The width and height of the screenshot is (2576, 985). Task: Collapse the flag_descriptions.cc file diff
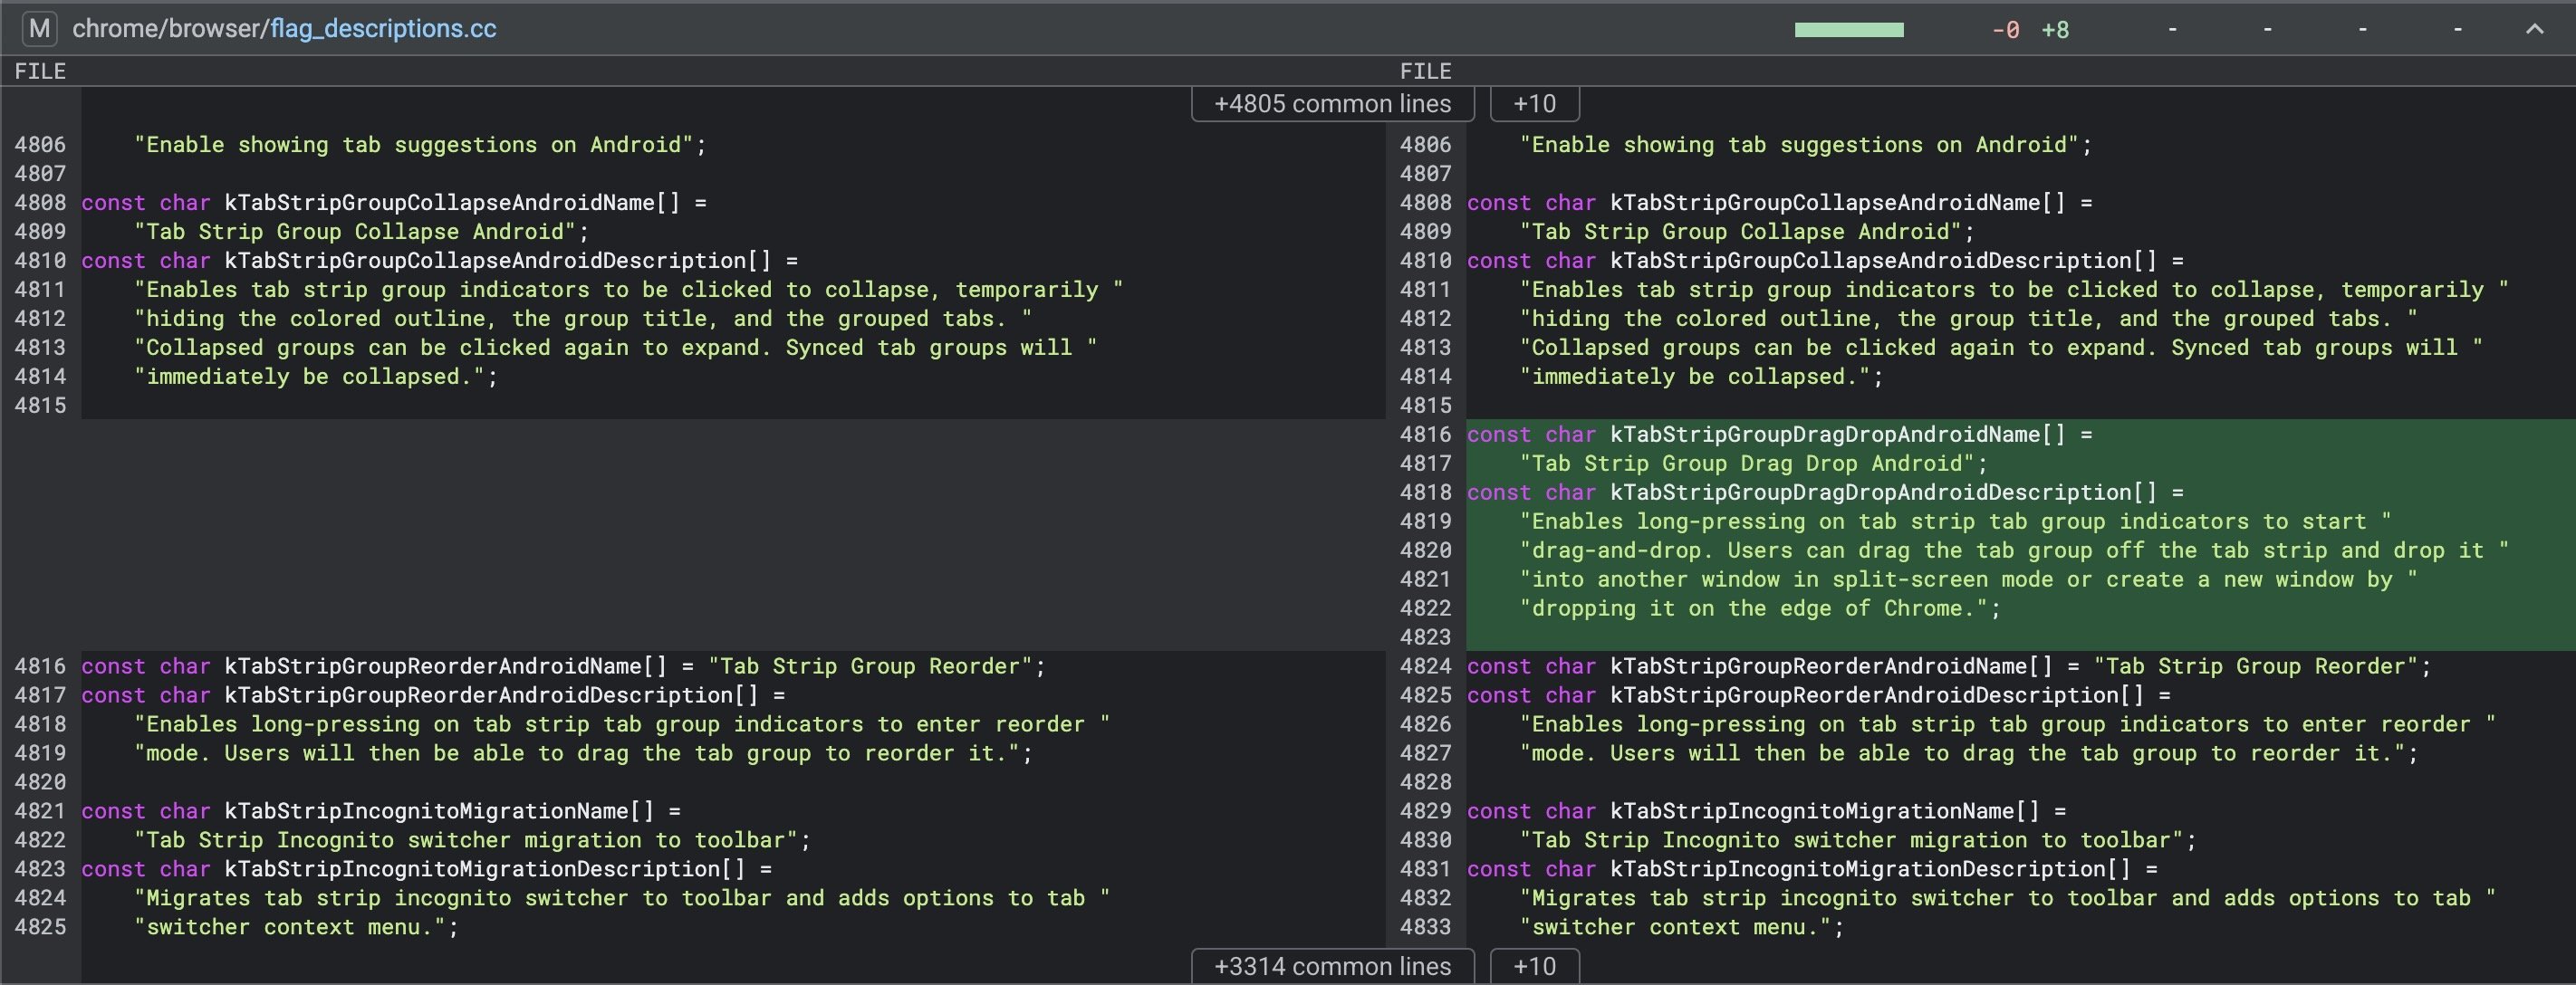tap(2533, 29)
